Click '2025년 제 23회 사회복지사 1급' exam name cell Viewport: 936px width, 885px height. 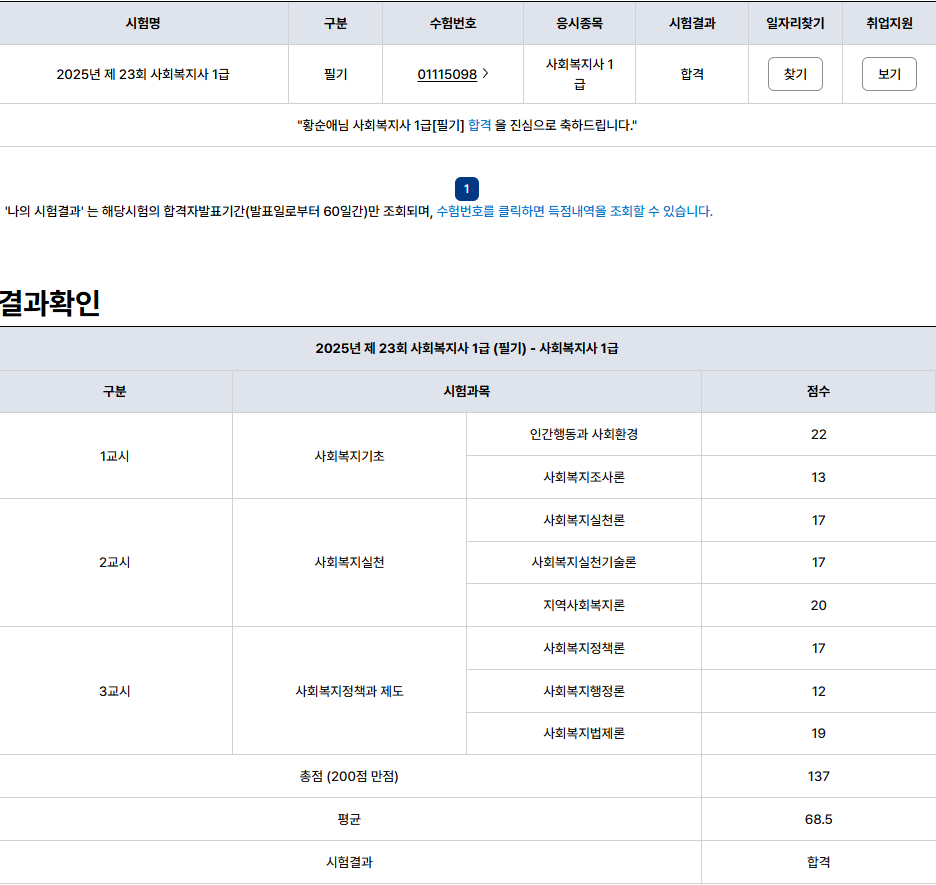(143, 75)
